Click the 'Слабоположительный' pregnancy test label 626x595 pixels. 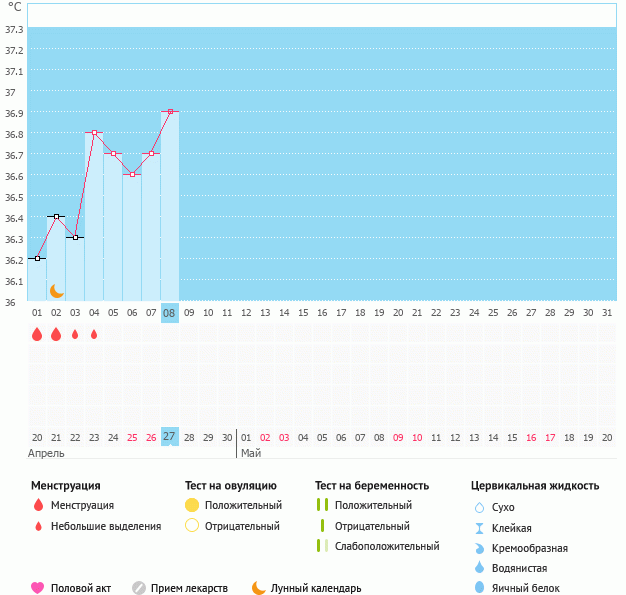[x=387, y=546]
